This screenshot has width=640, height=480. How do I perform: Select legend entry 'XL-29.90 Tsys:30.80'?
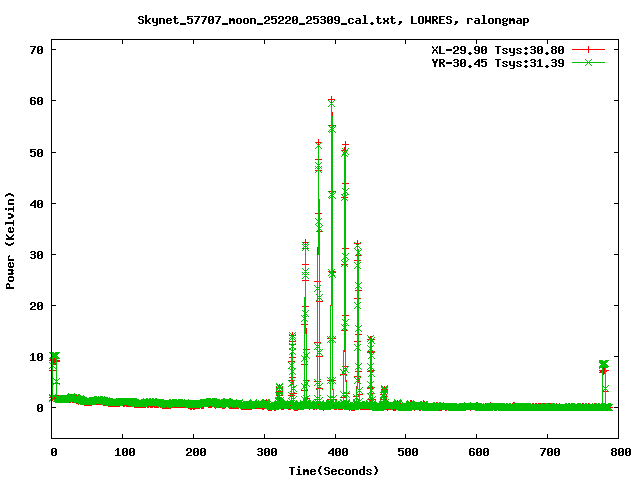(498, 50)
